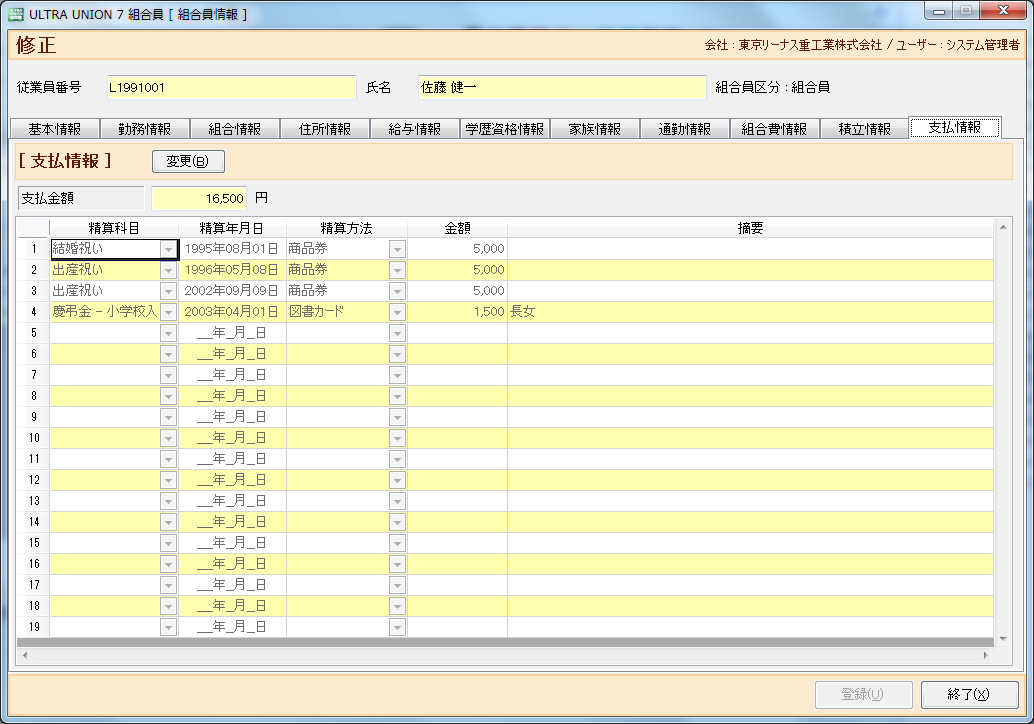This screenshot has width=1034, height=724.
Task: Open row 3 精算方法 dropdown arrow
Action: (x=397, y=291)
